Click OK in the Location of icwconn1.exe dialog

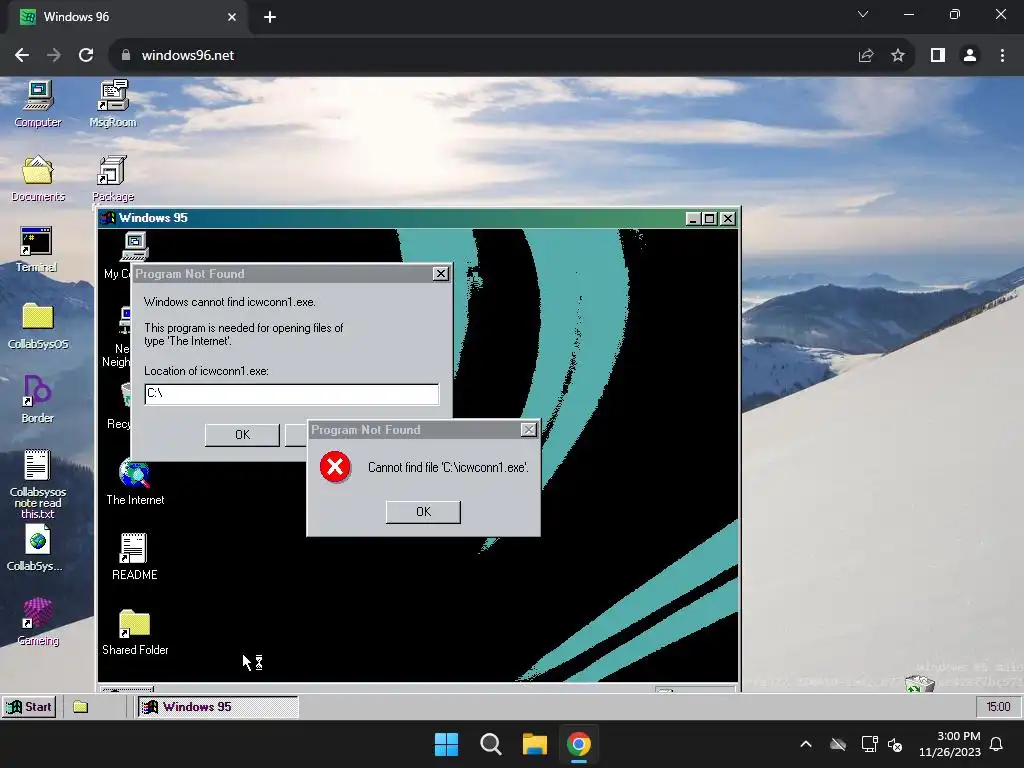[x=242, y=435]
